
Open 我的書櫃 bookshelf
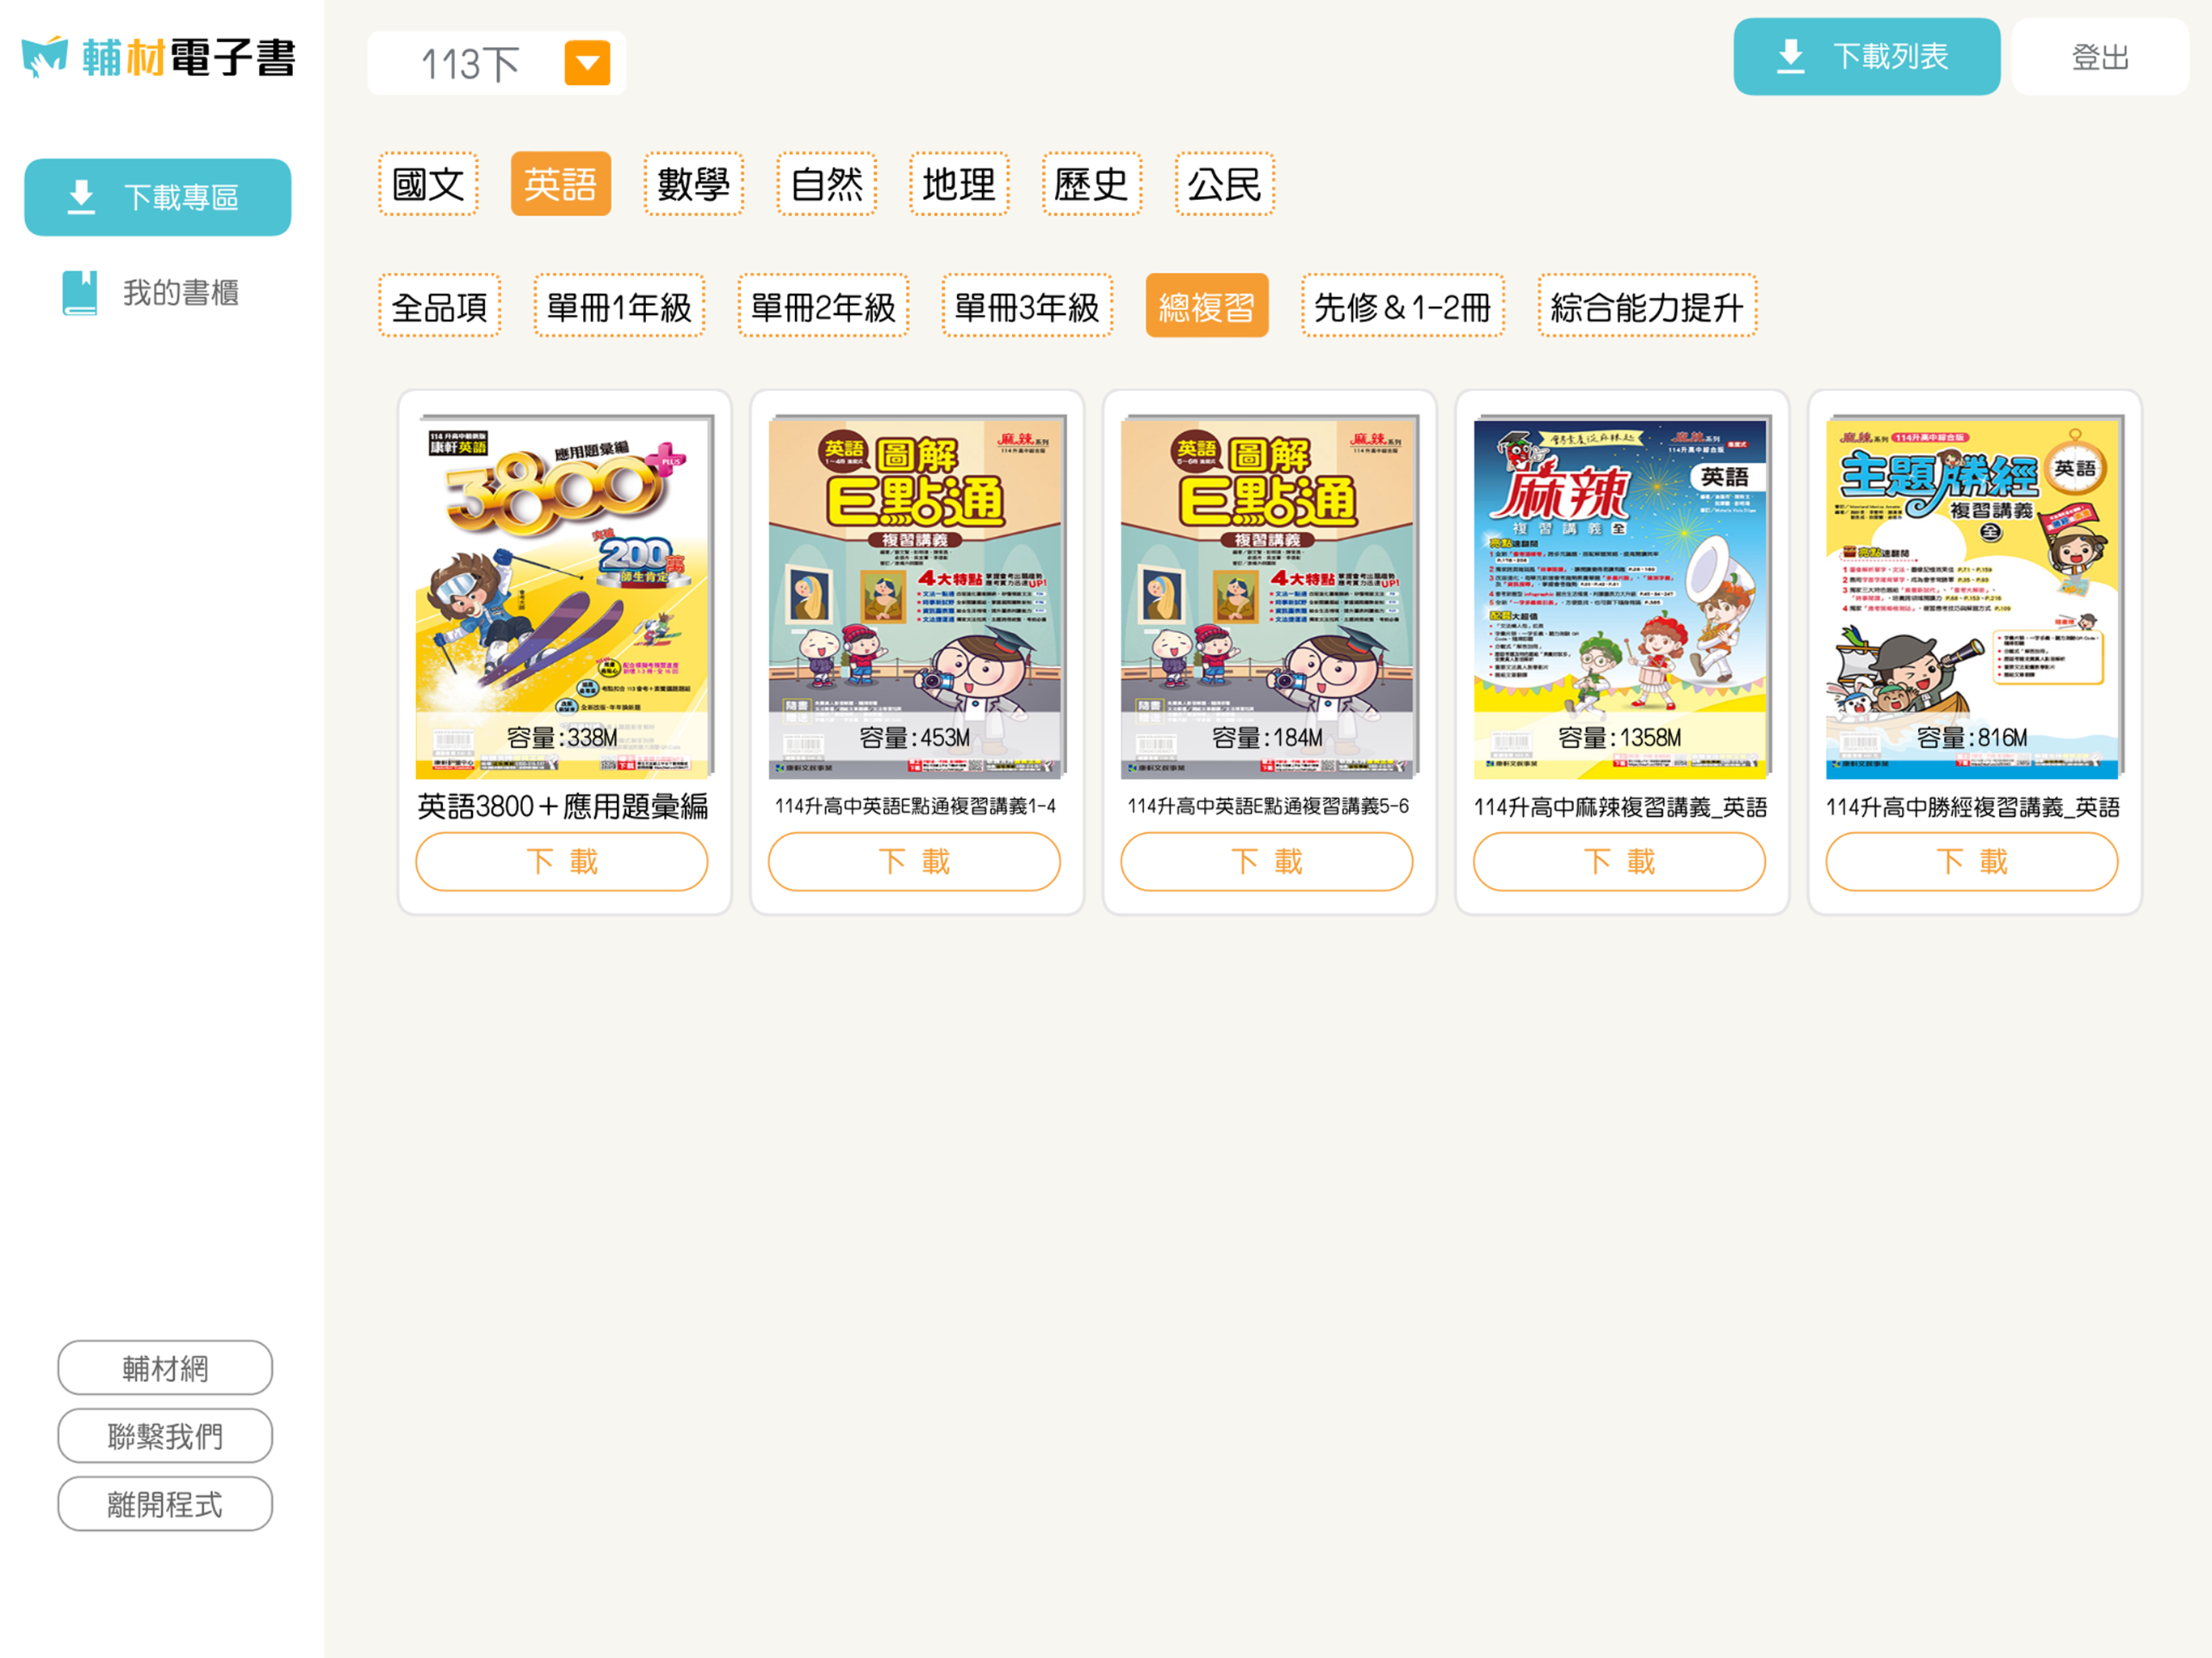[152, 293]
